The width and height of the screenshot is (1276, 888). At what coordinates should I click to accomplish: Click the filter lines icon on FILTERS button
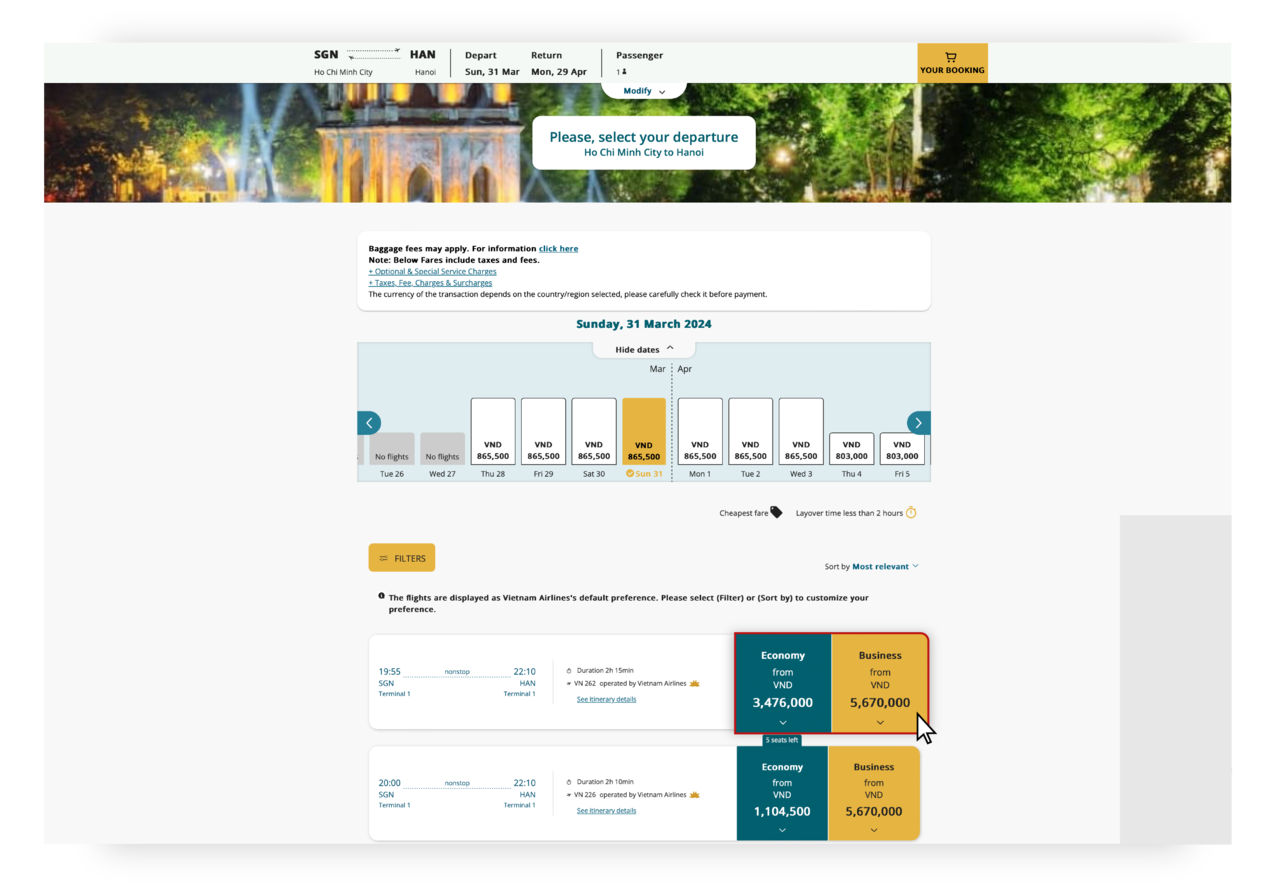click(384, 558)
